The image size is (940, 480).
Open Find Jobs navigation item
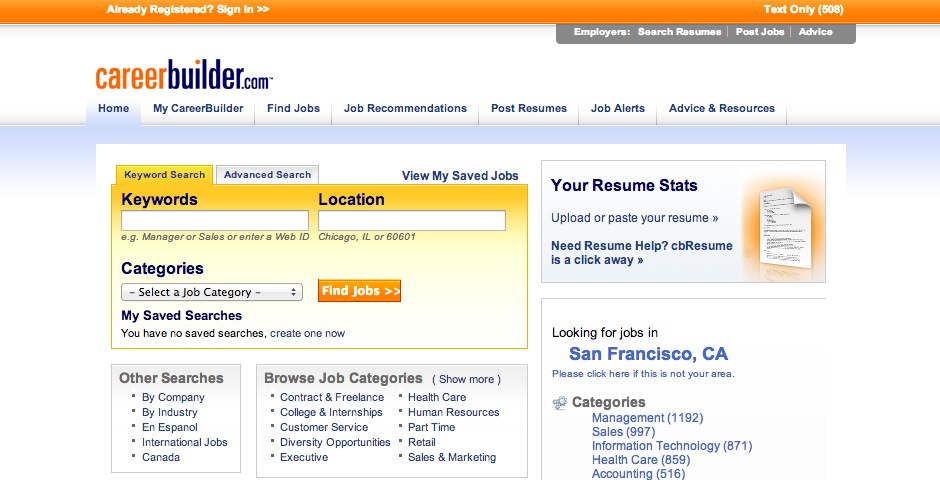[293, 108]
